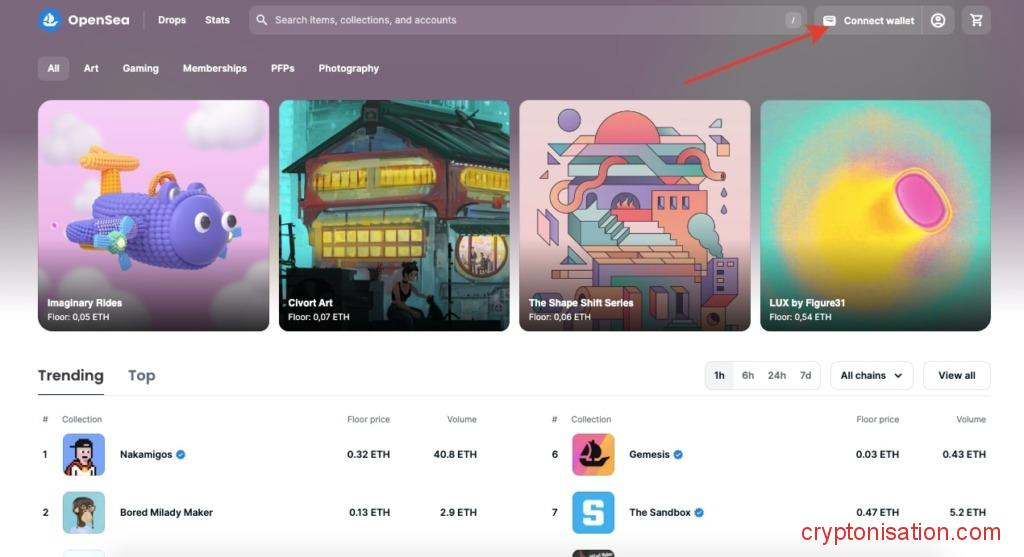Screen dimensions: 1024x557
Task: Open the Stats menu
Action: [217, 20]
